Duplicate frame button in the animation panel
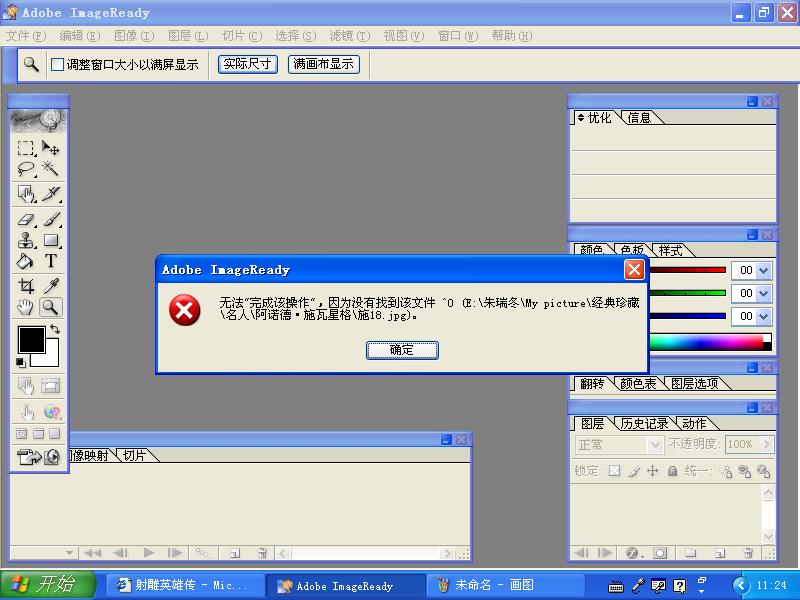Viewport: 800px width, 600px height. [235, 553]
